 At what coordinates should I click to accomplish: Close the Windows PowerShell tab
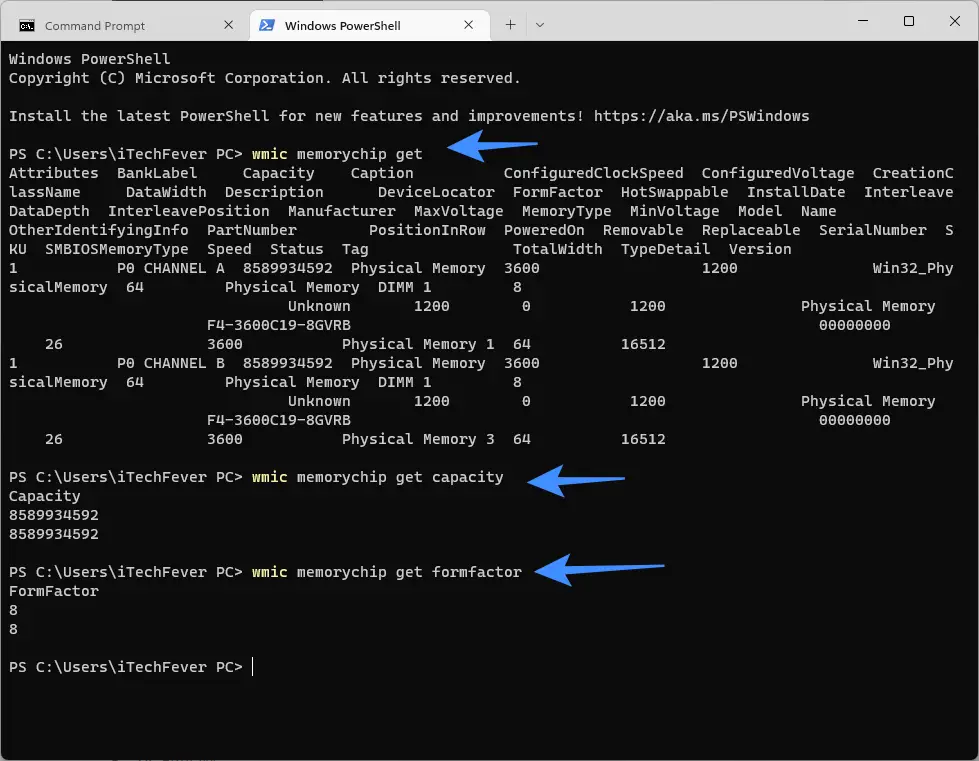point(469,25)
